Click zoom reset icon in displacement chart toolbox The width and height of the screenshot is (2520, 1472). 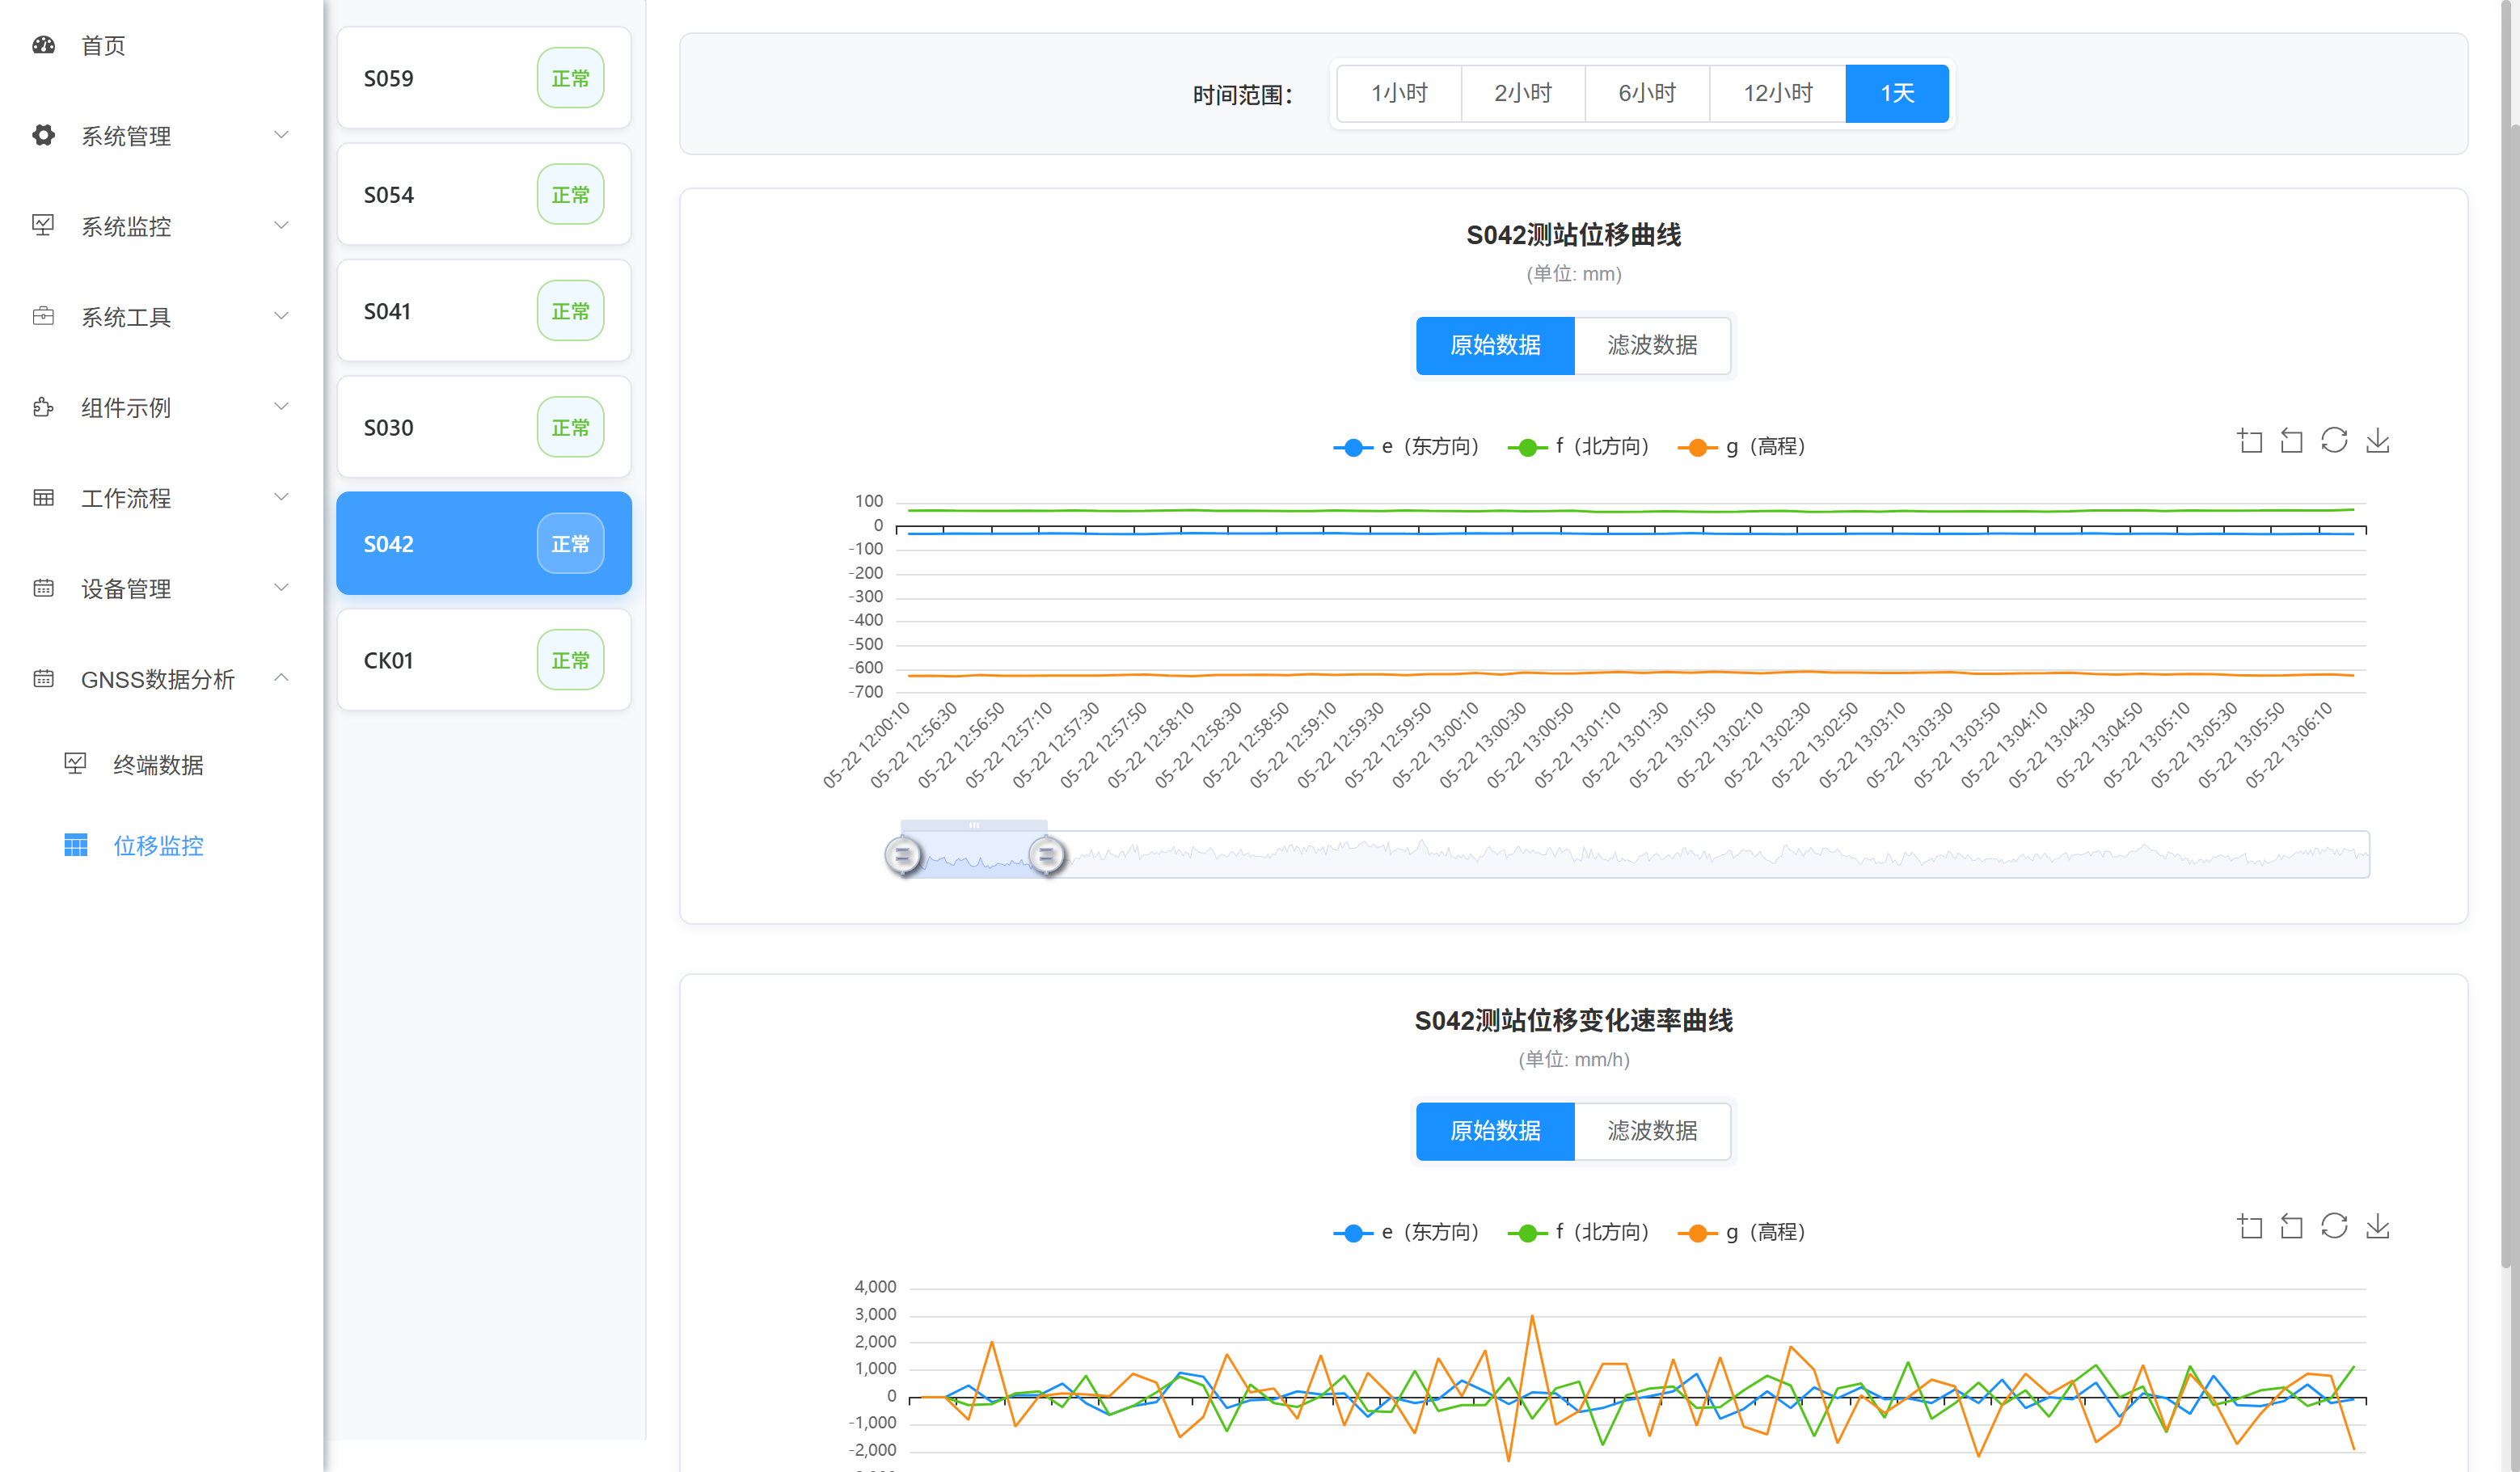tap(2291, 441)
